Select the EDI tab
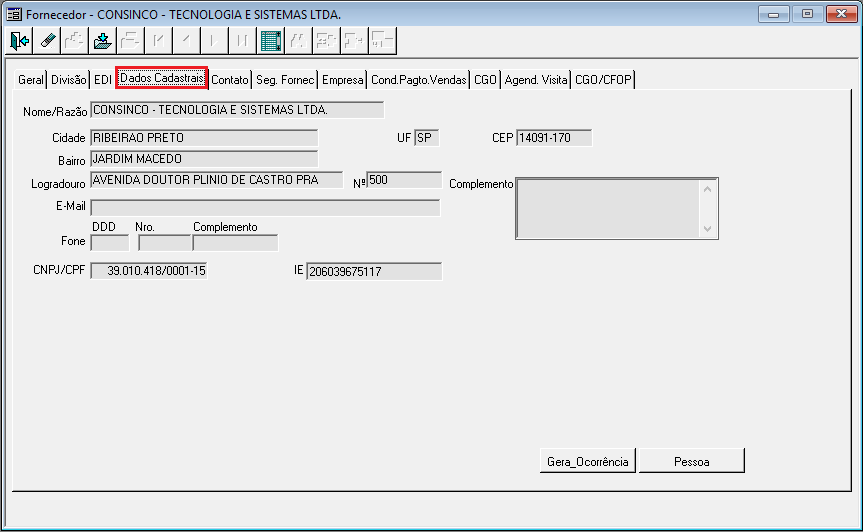This screenshot has width=863, height=532. (103, 80)
